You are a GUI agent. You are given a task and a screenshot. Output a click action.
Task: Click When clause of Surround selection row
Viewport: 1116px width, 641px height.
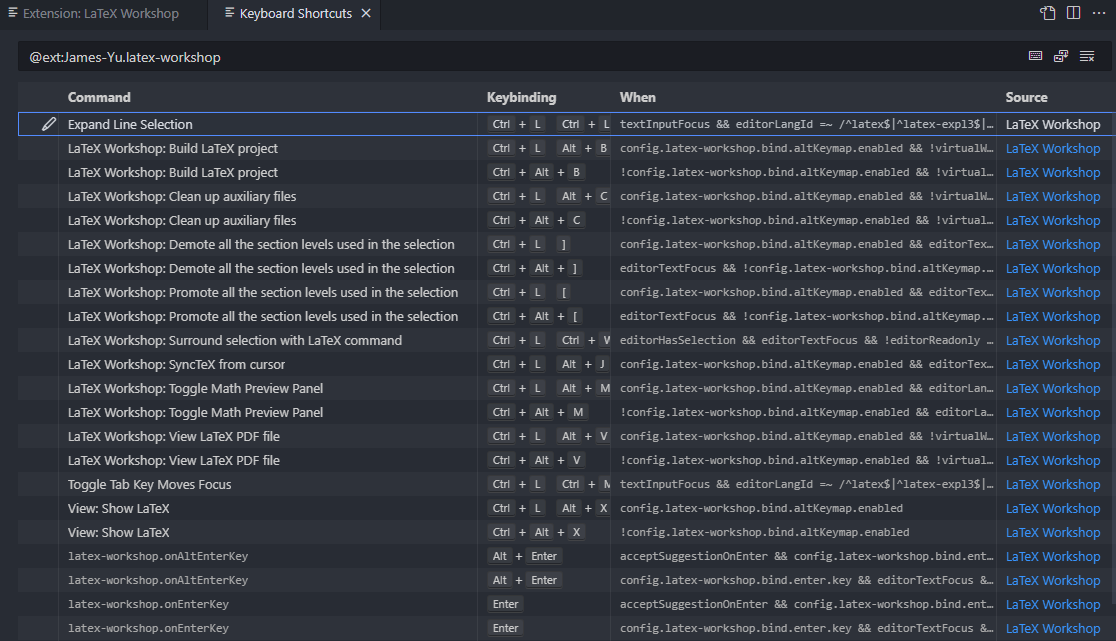point(806,340)
